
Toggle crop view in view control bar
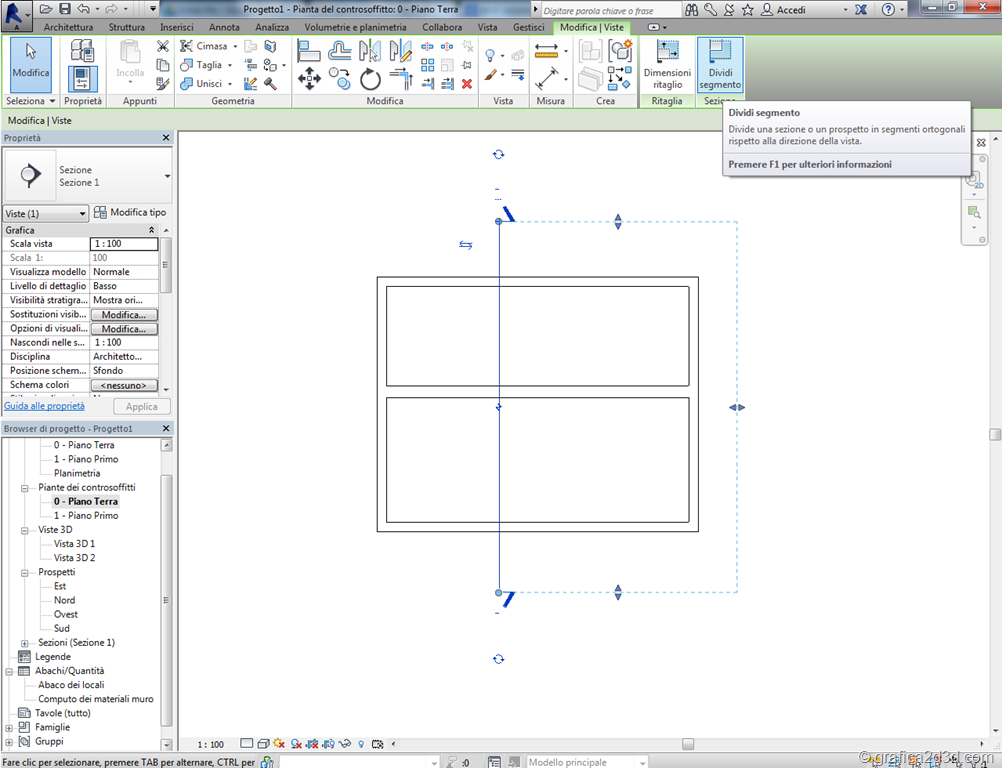click(313, 744)
